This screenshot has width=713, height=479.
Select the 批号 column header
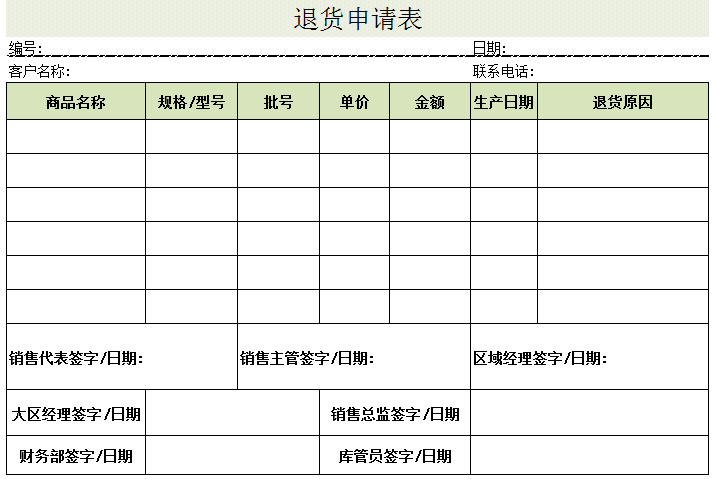coord(278,101)
